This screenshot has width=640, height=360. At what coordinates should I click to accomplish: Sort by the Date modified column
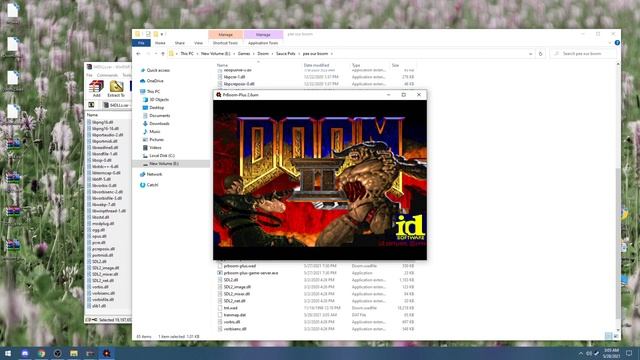tap(316, 65)
